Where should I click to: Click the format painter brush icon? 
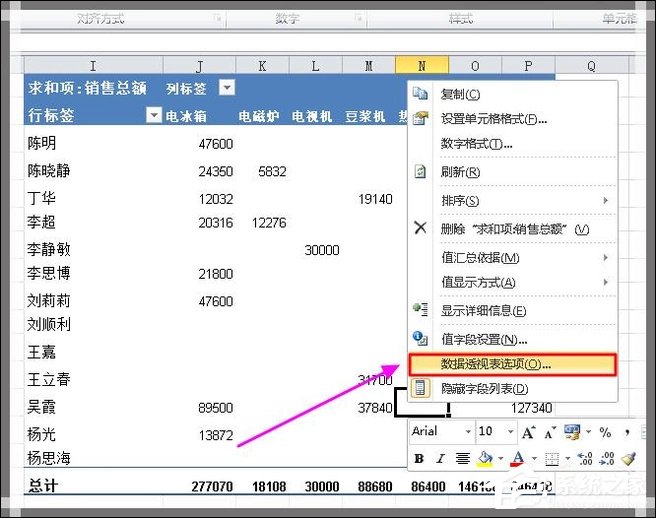click(628, 459)
